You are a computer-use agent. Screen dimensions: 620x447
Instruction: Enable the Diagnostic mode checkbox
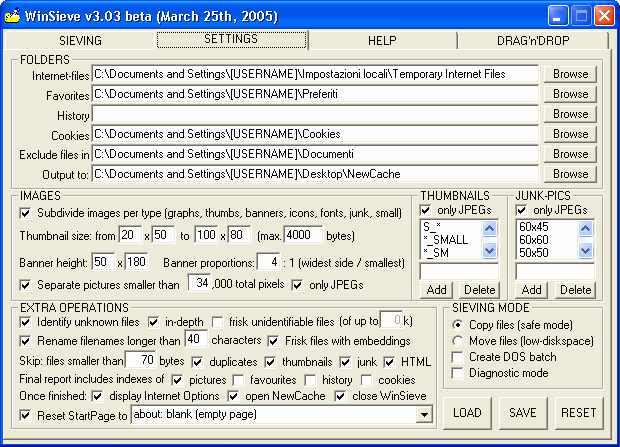pyautogui.click(x=458, y=373)
